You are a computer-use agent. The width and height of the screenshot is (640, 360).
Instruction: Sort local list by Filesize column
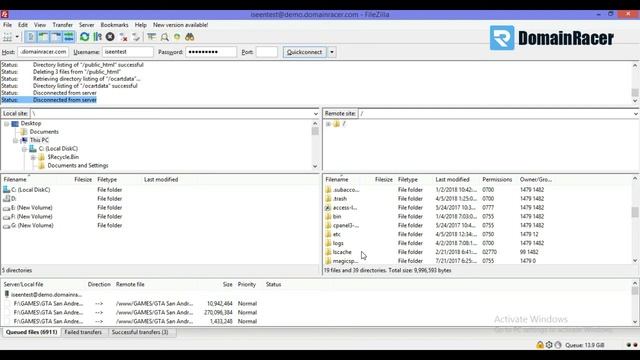tap(83, 180)
